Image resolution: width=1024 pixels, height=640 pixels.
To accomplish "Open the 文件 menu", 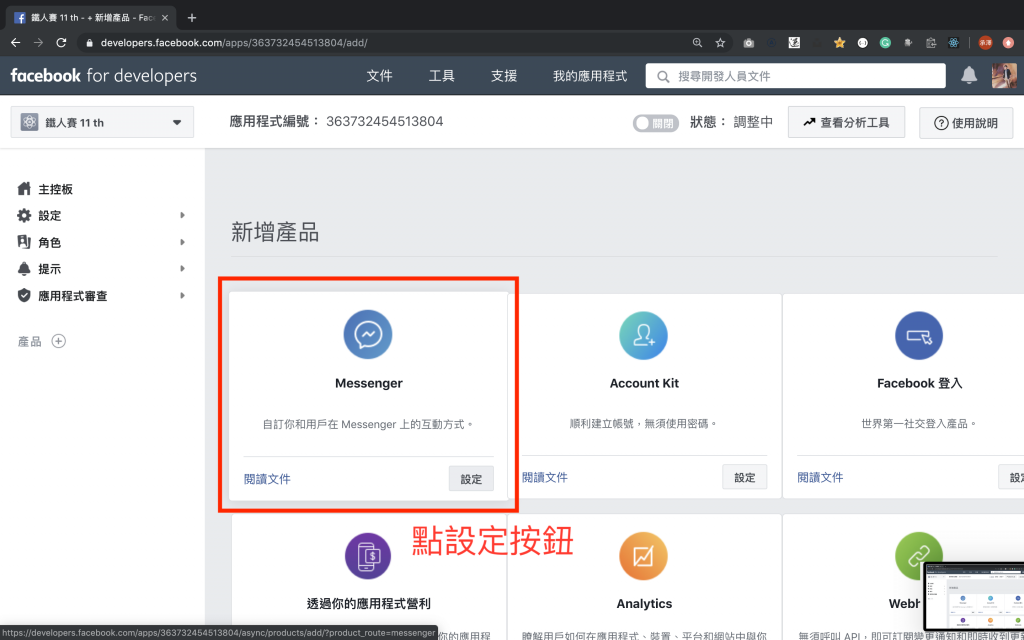I will coord(379,76).
